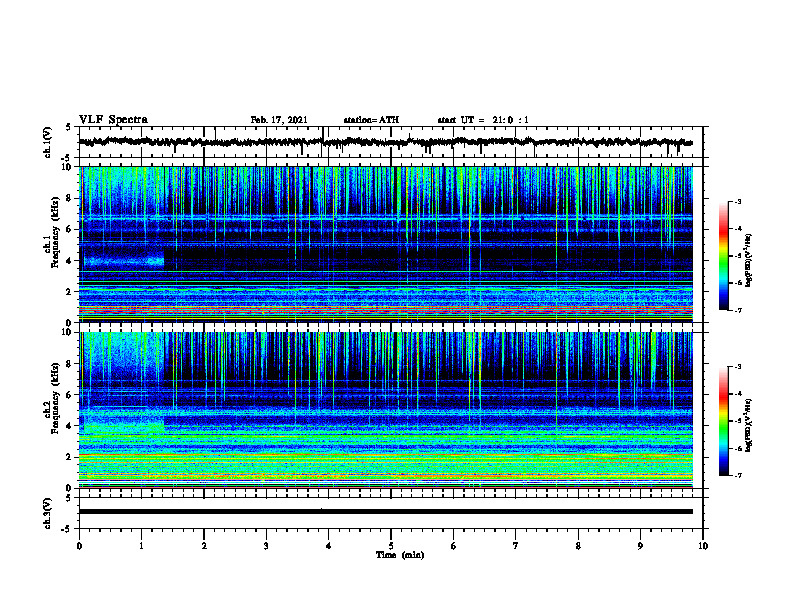Click time-axis tick label "3"
This screenshot has width=792, height=612.
[266, 546]
